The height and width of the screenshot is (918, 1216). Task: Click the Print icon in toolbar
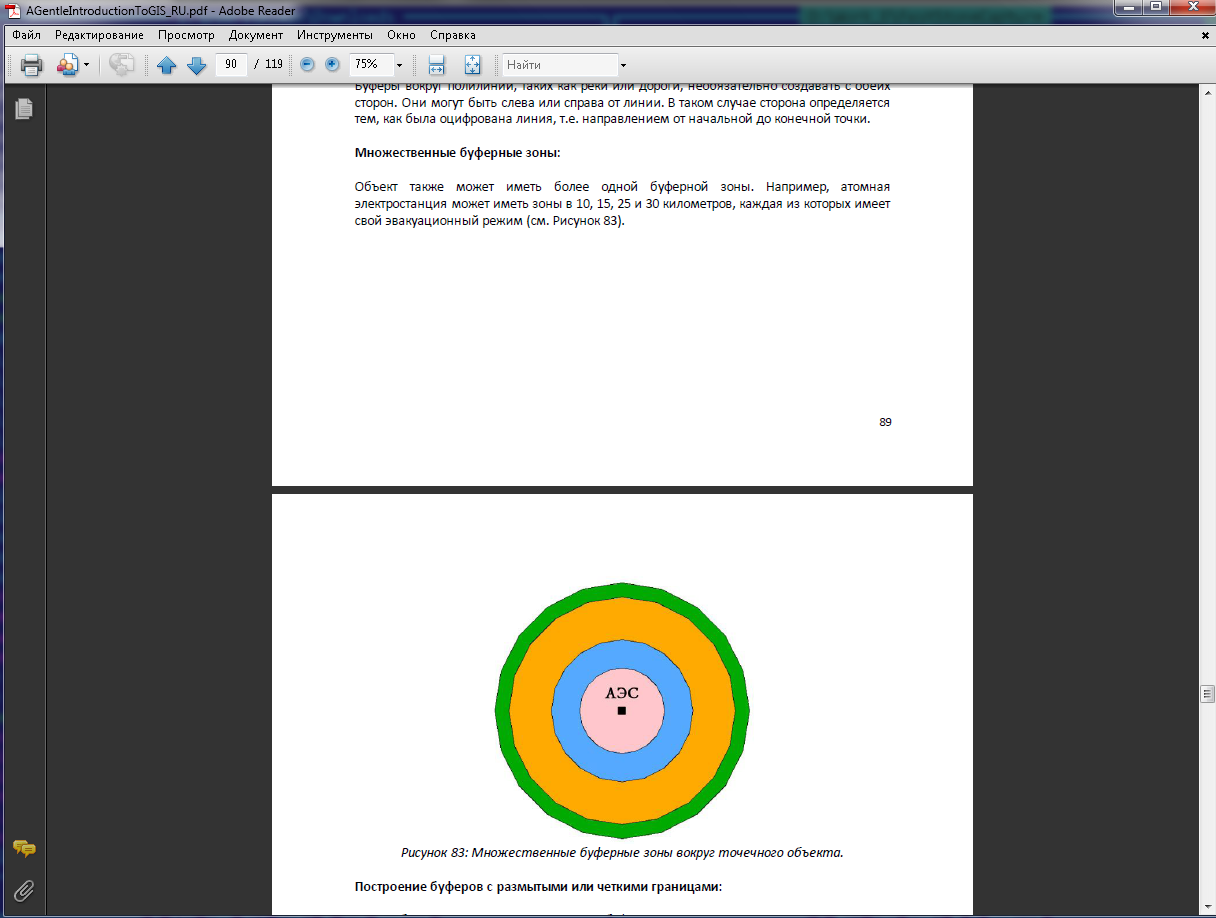32,65
